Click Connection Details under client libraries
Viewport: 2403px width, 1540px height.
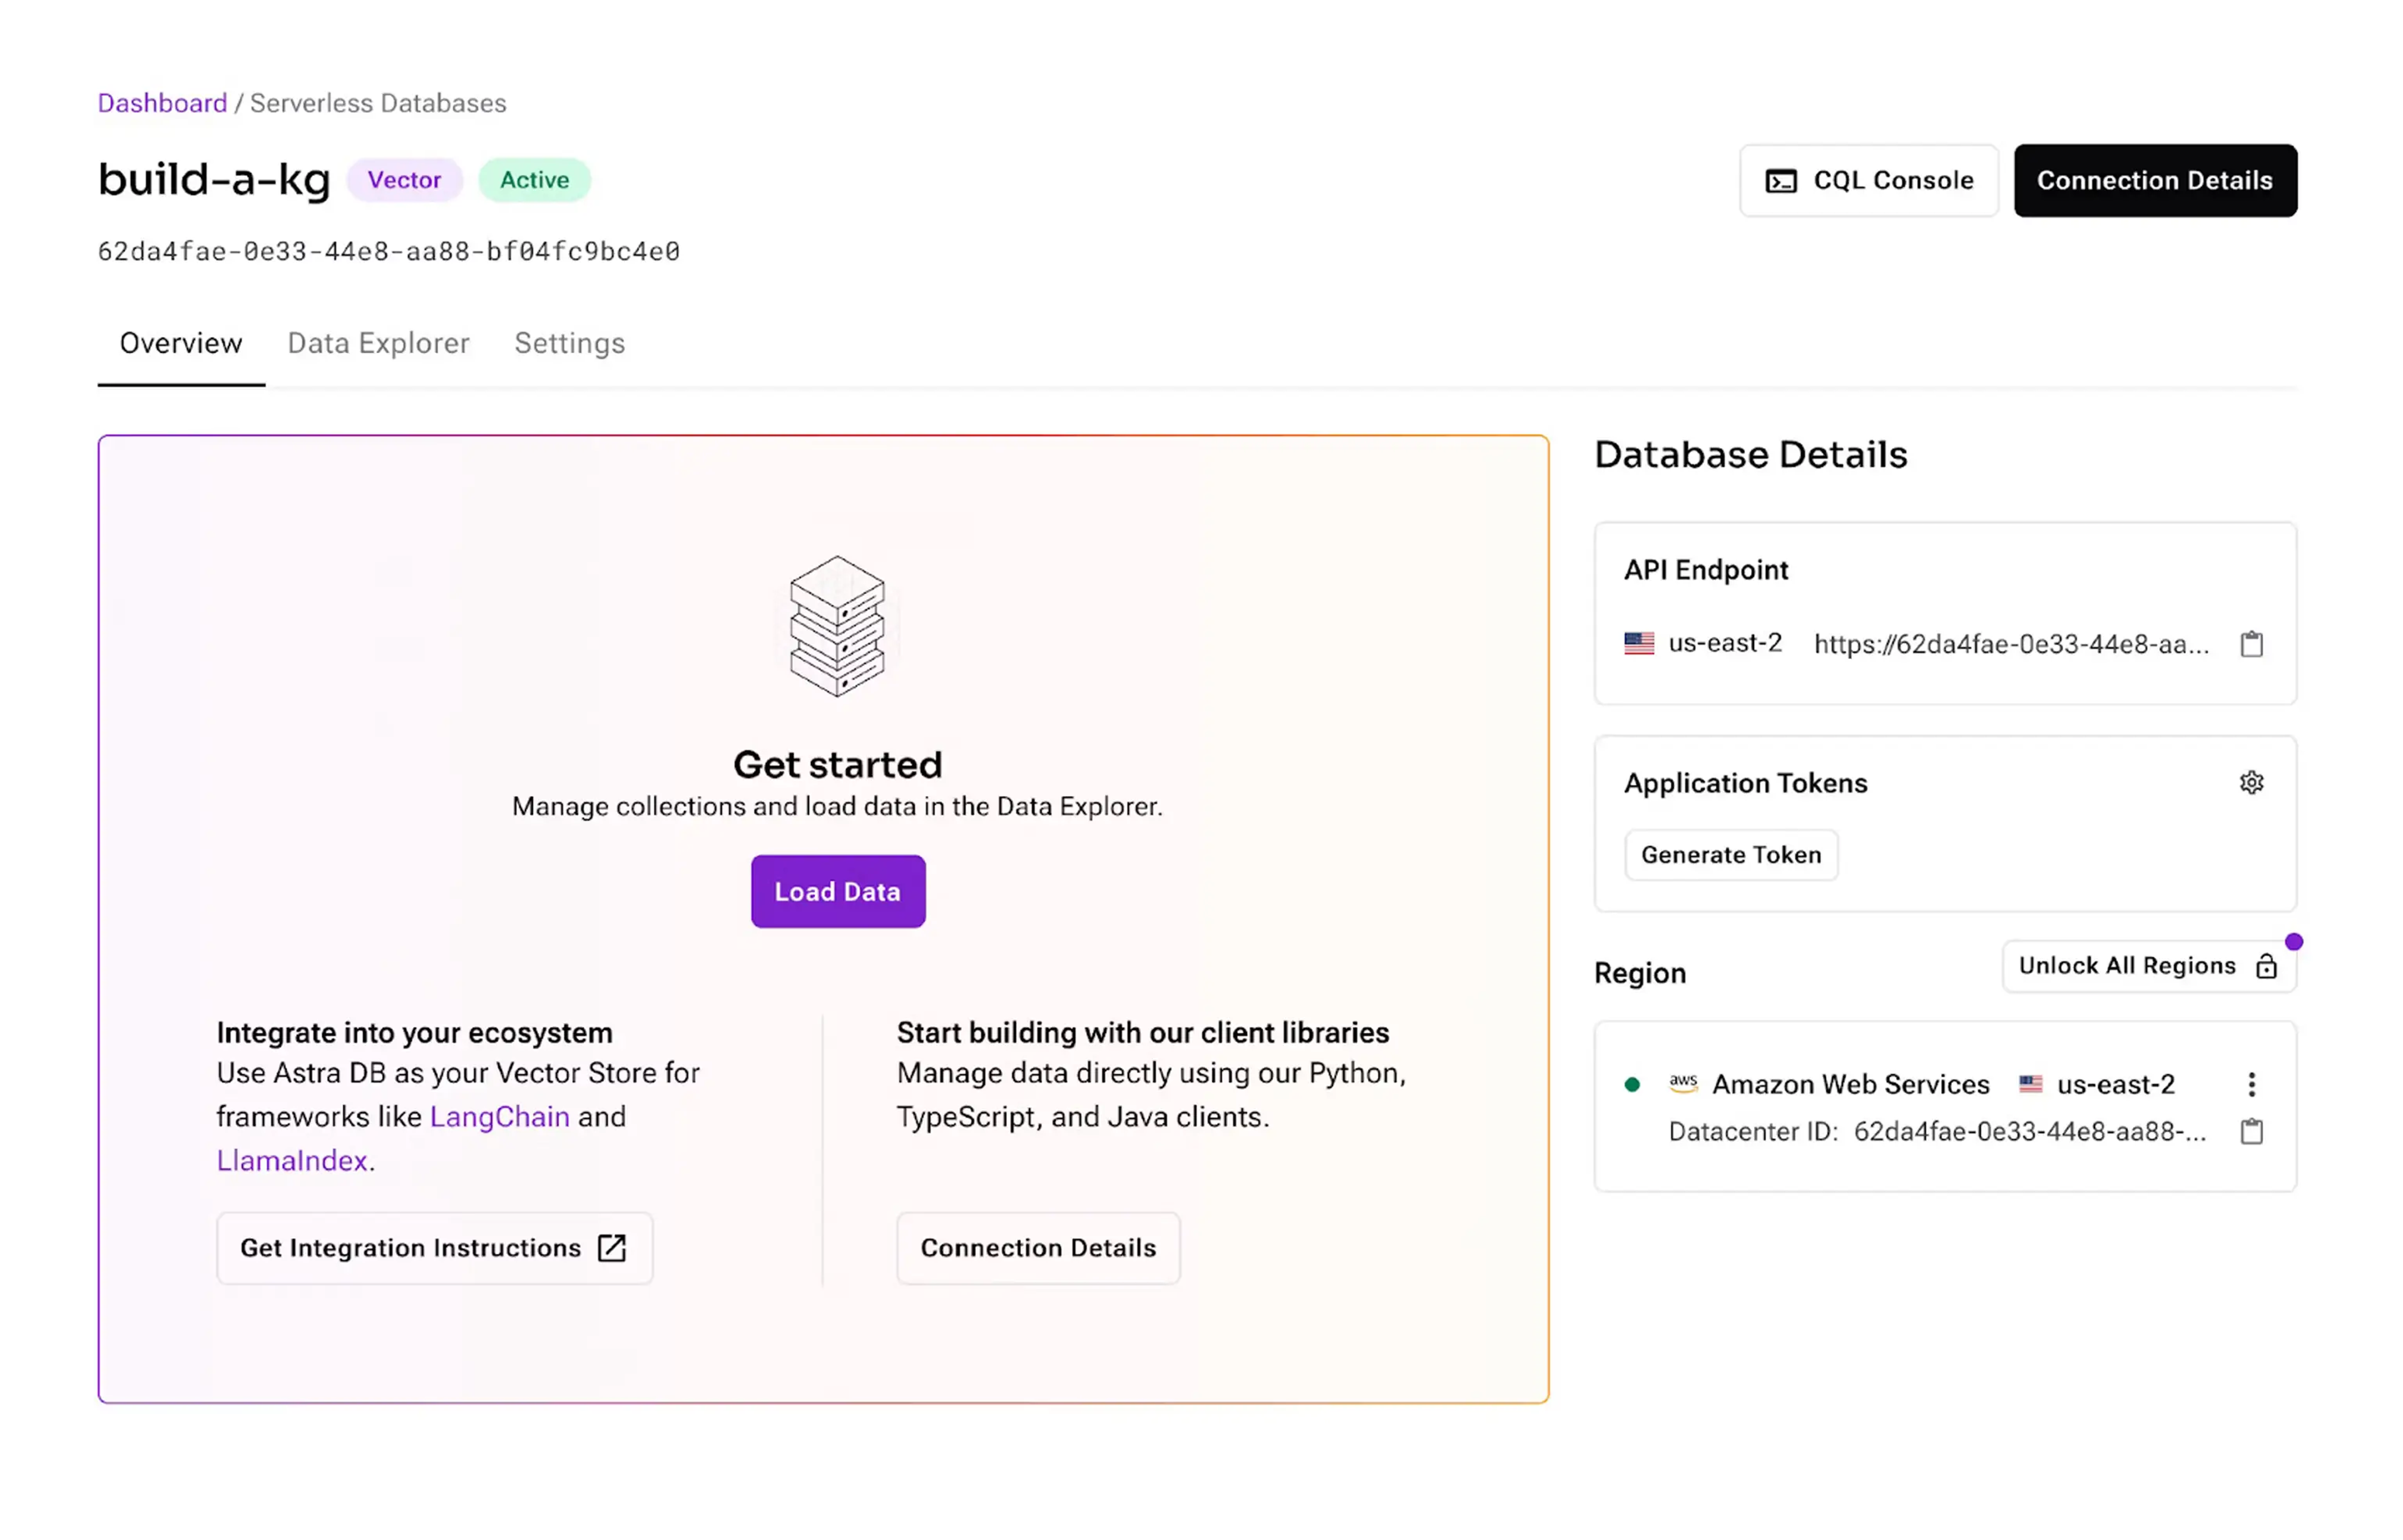tap(1037, 1248)
